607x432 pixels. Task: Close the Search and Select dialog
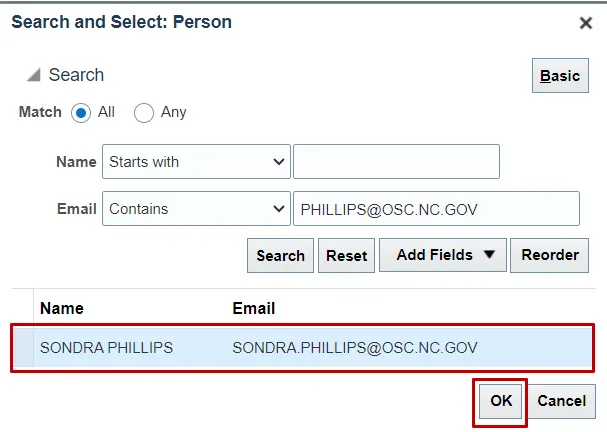586,23
